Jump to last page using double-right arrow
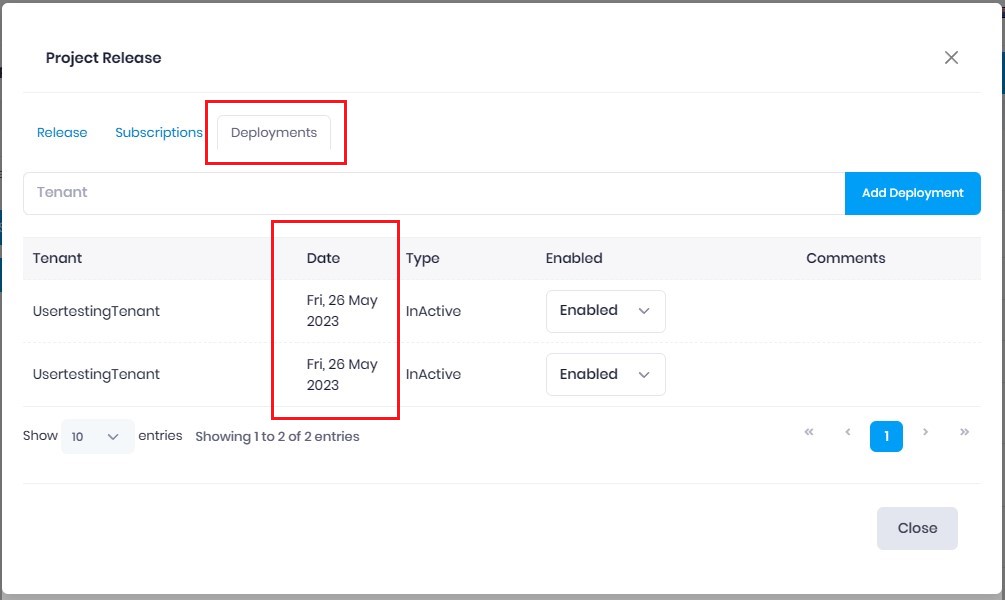This screenshot has height=600, width=1005. click(x=964, y=433)
